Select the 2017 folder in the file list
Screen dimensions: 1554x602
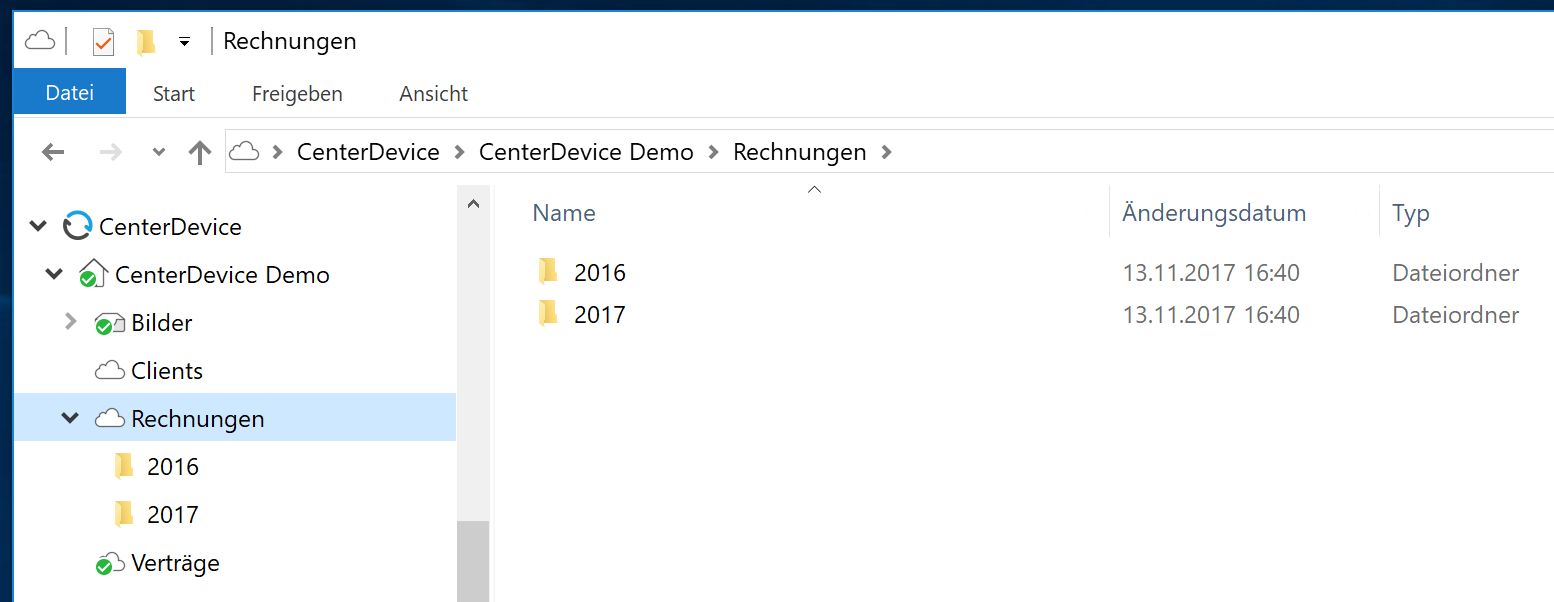point(600,315)
